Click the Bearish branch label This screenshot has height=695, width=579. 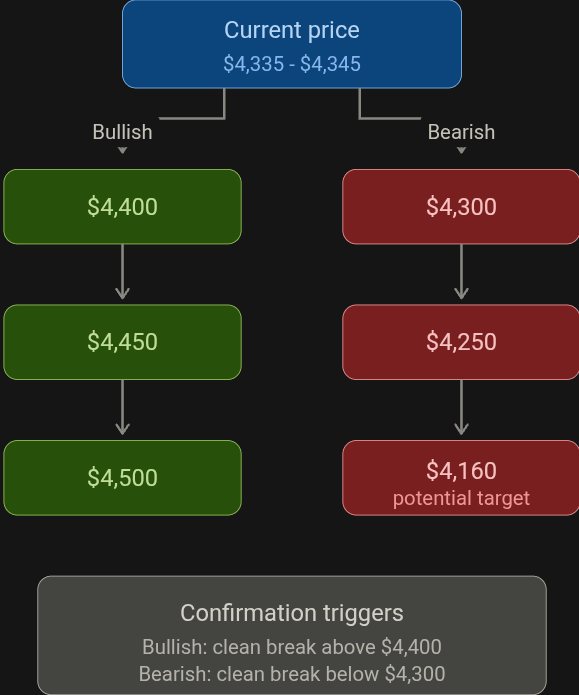461,132
